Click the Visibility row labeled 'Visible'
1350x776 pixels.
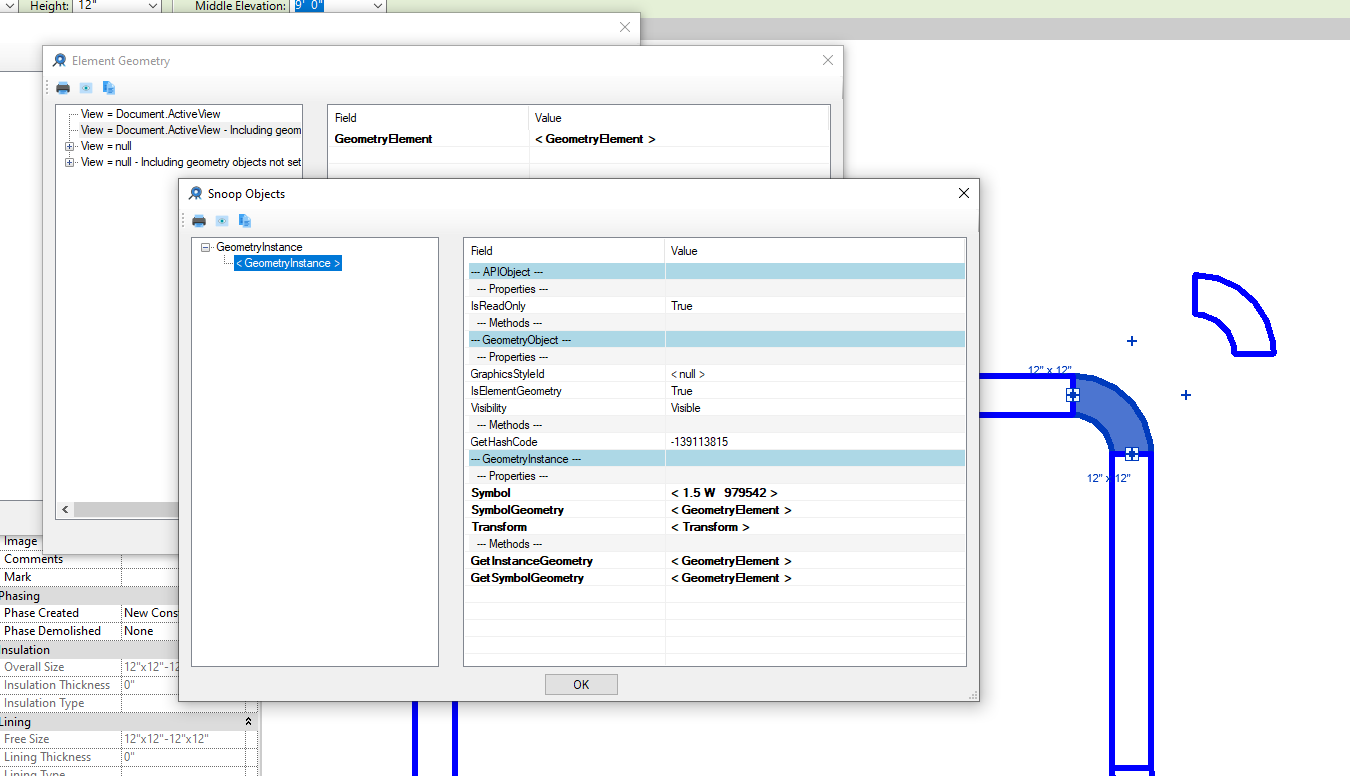(715, 408)
